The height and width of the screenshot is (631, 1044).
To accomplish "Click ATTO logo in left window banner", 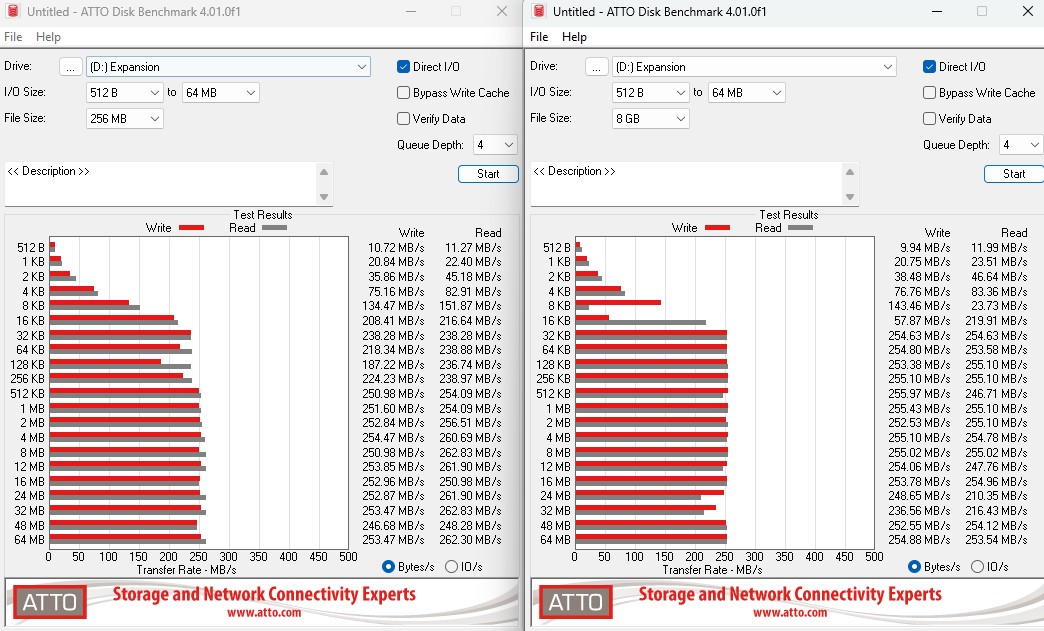I will pos(49,602).
